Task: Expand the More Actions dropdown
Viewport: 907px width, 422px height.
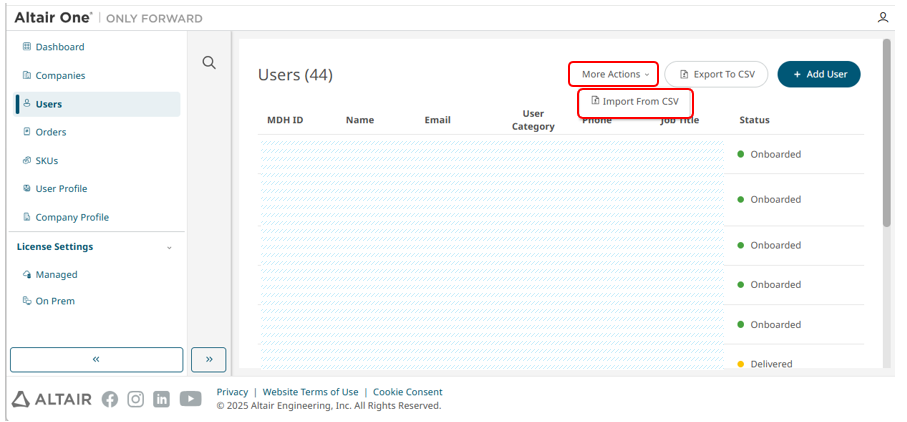Action: pyautogui.click(x=614, y=74)
